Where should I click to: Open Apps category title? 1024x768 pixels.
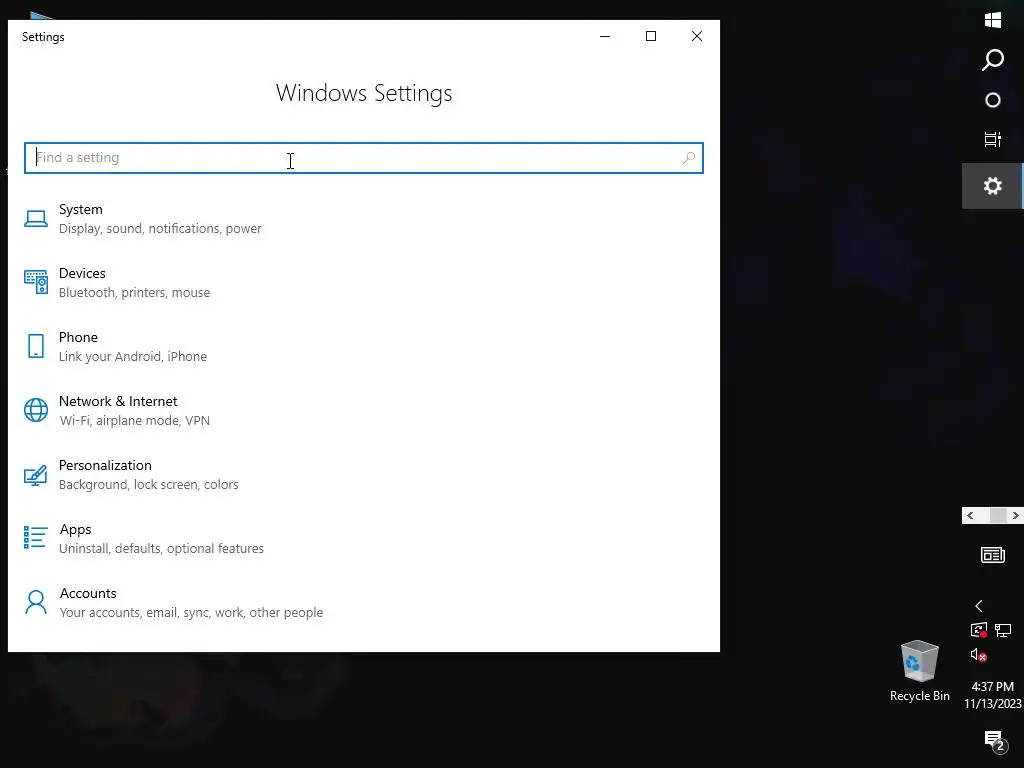(75, 530)
